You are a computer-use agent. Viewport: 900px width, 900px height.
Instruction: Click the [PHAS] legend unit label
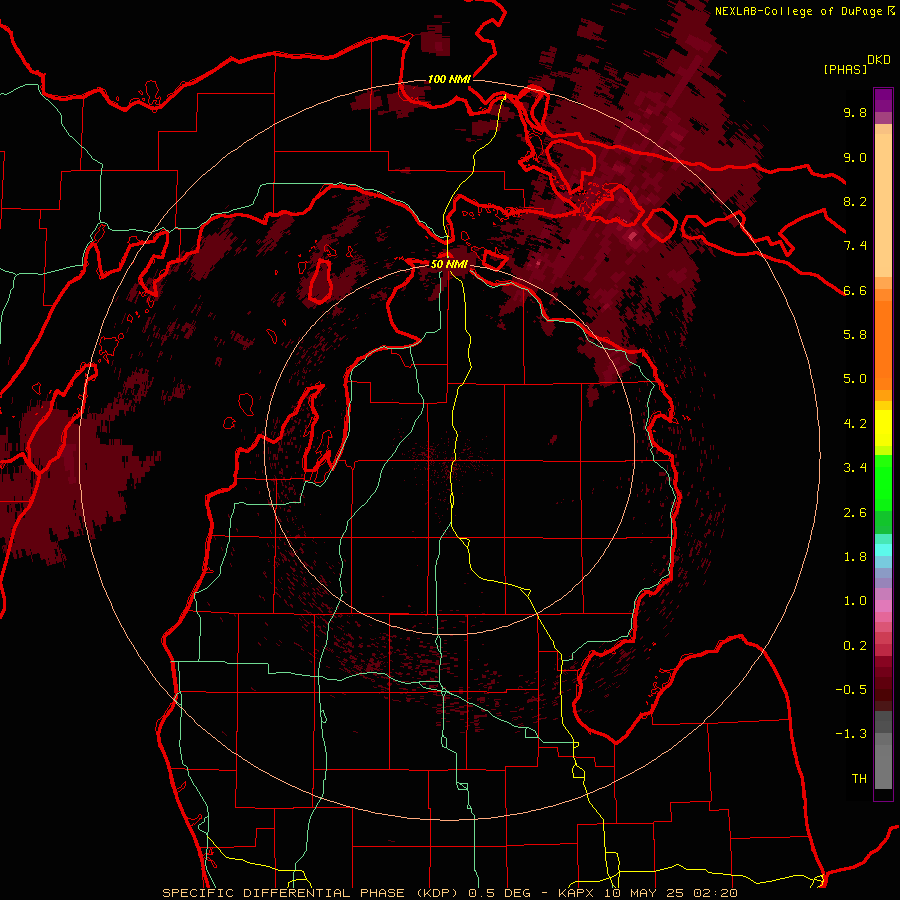845,69
